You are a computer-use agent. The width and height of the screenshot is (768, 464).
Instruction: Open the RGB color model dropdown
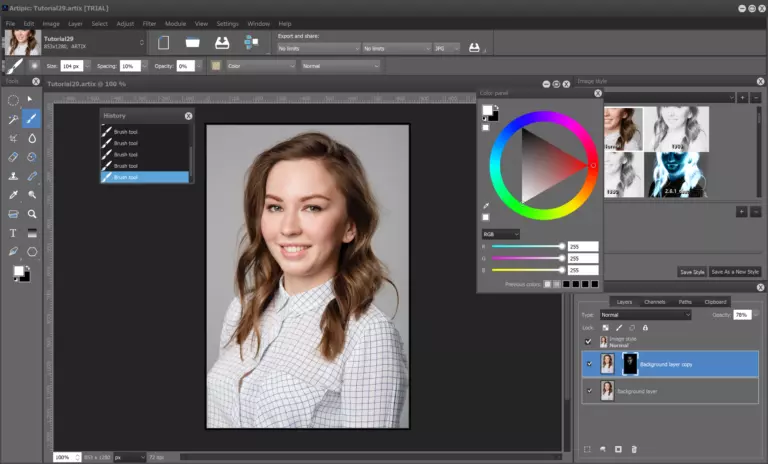(x=500, y=234)
